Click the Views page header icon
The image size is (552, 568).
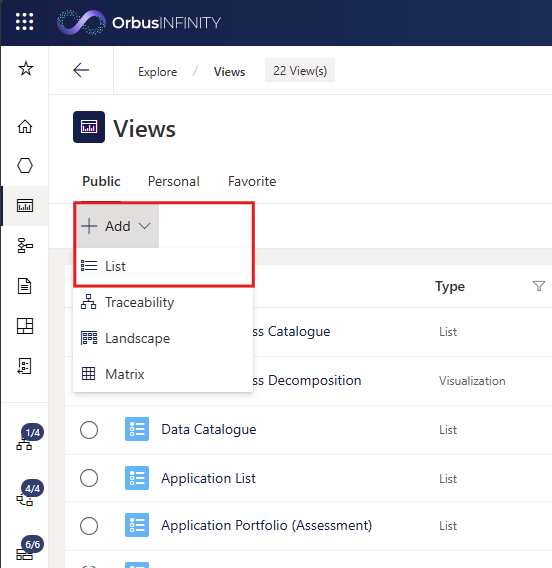pyautogui.click(x=89, y=127)
